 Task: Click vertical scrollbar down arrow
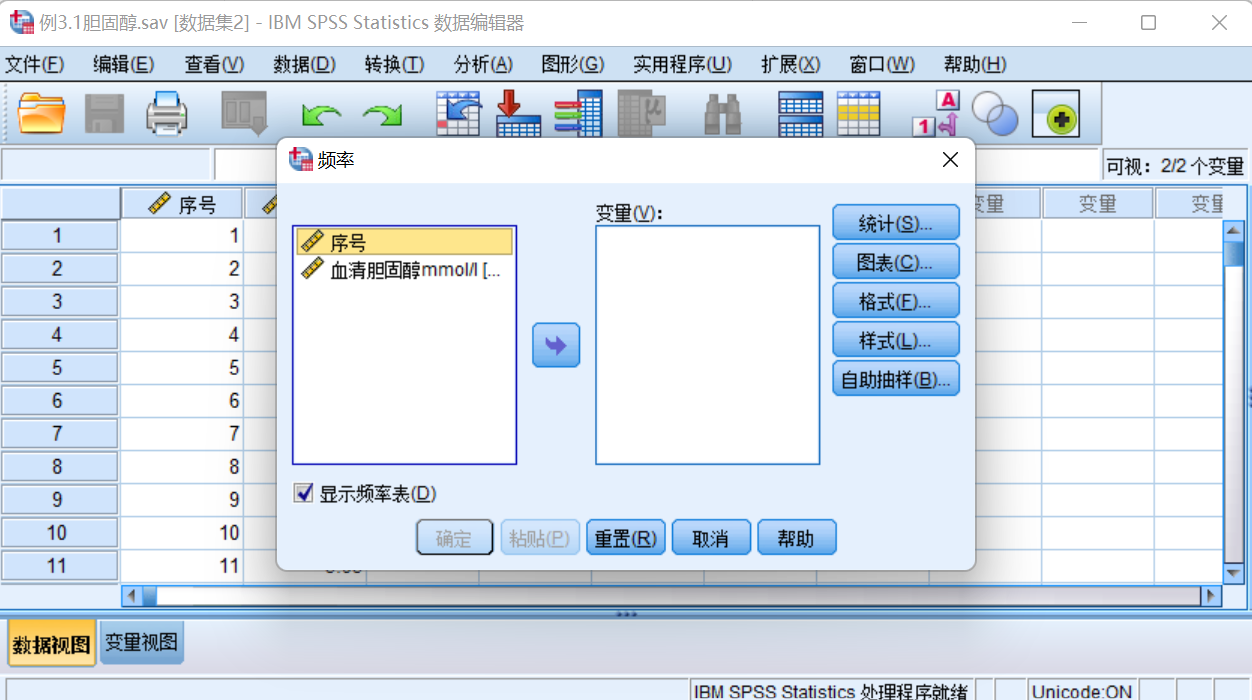[1234, 572]
